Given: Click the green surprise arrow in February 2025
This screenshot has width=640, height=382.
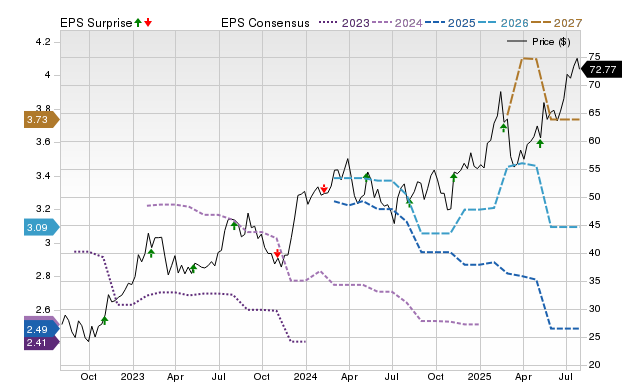Looking at the screenshot, I should tap(504, 128).
